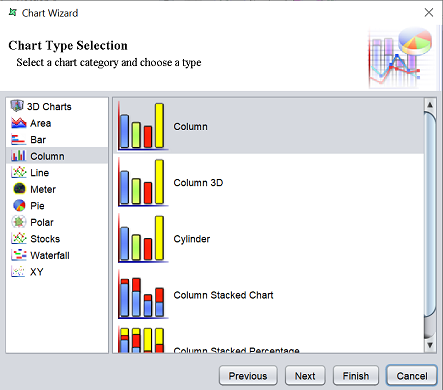The height and width of the screenshot is (390, 443).
Task: Advance with the Next button
Action: (x=305, y=376)
